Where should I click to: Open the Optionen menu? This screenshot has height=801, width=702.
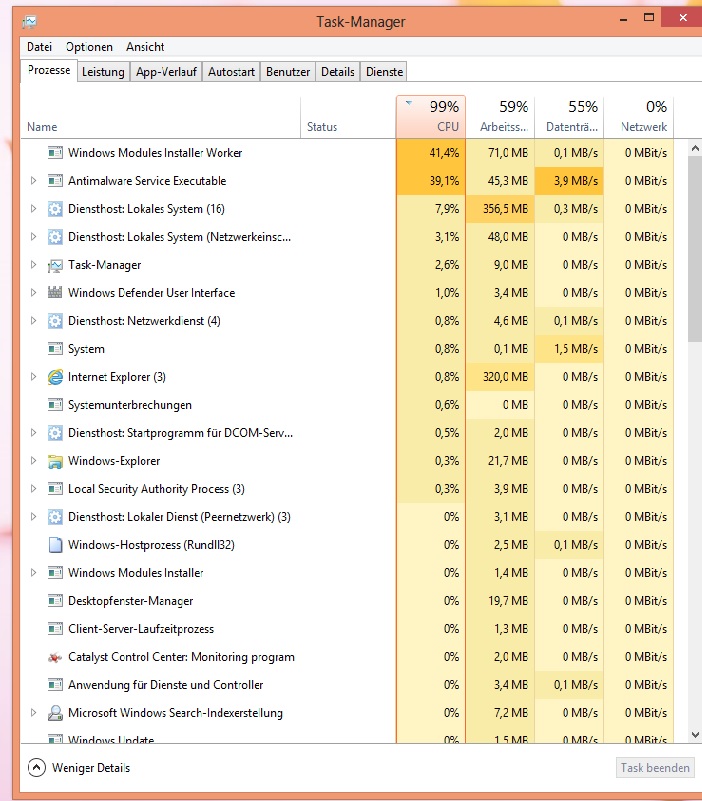[89, 47]
